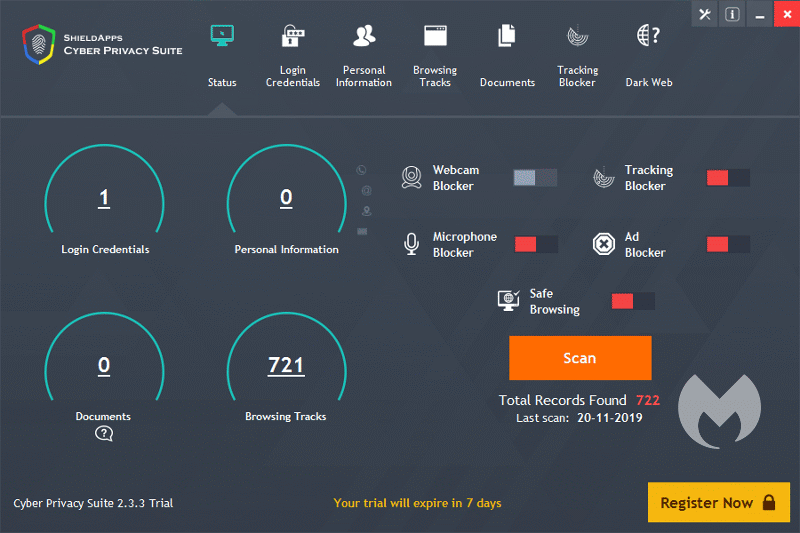This screenshot has width=800, height=533.
Task: Open the info icon in the title bar
Action: point(732,14)
